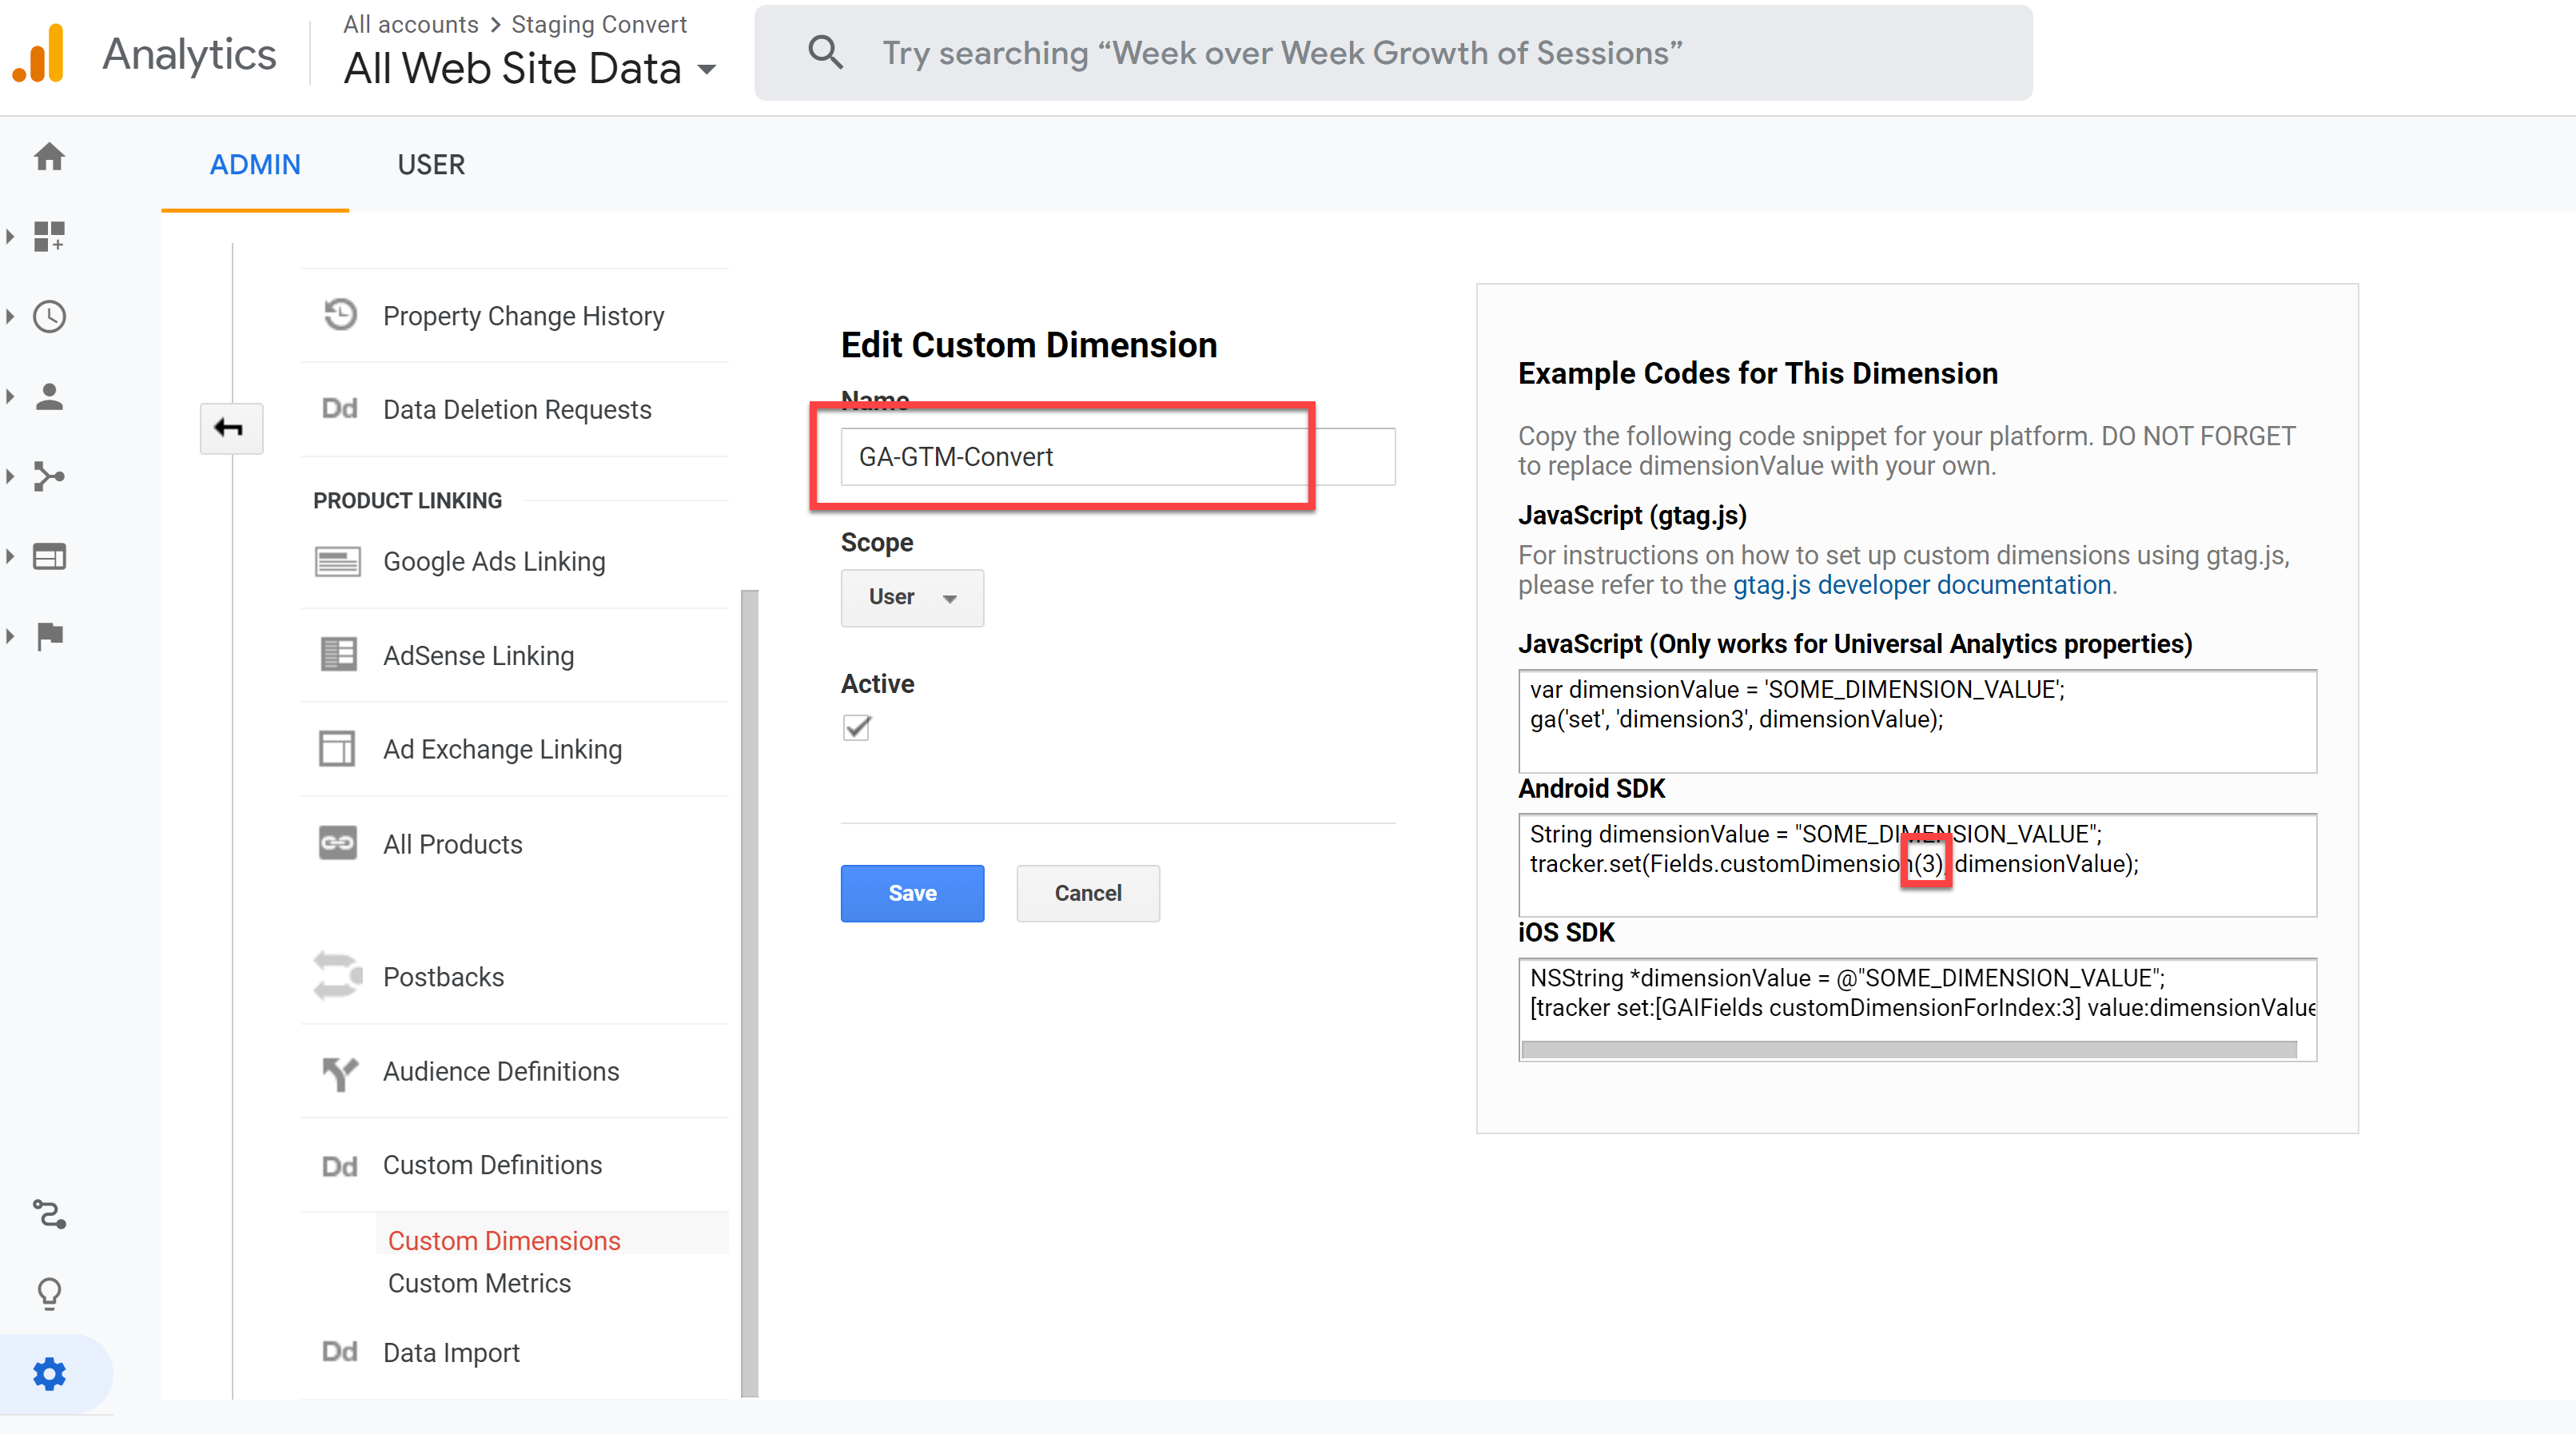Open the Scope dropdown showing User

click(x=911, y=597)
